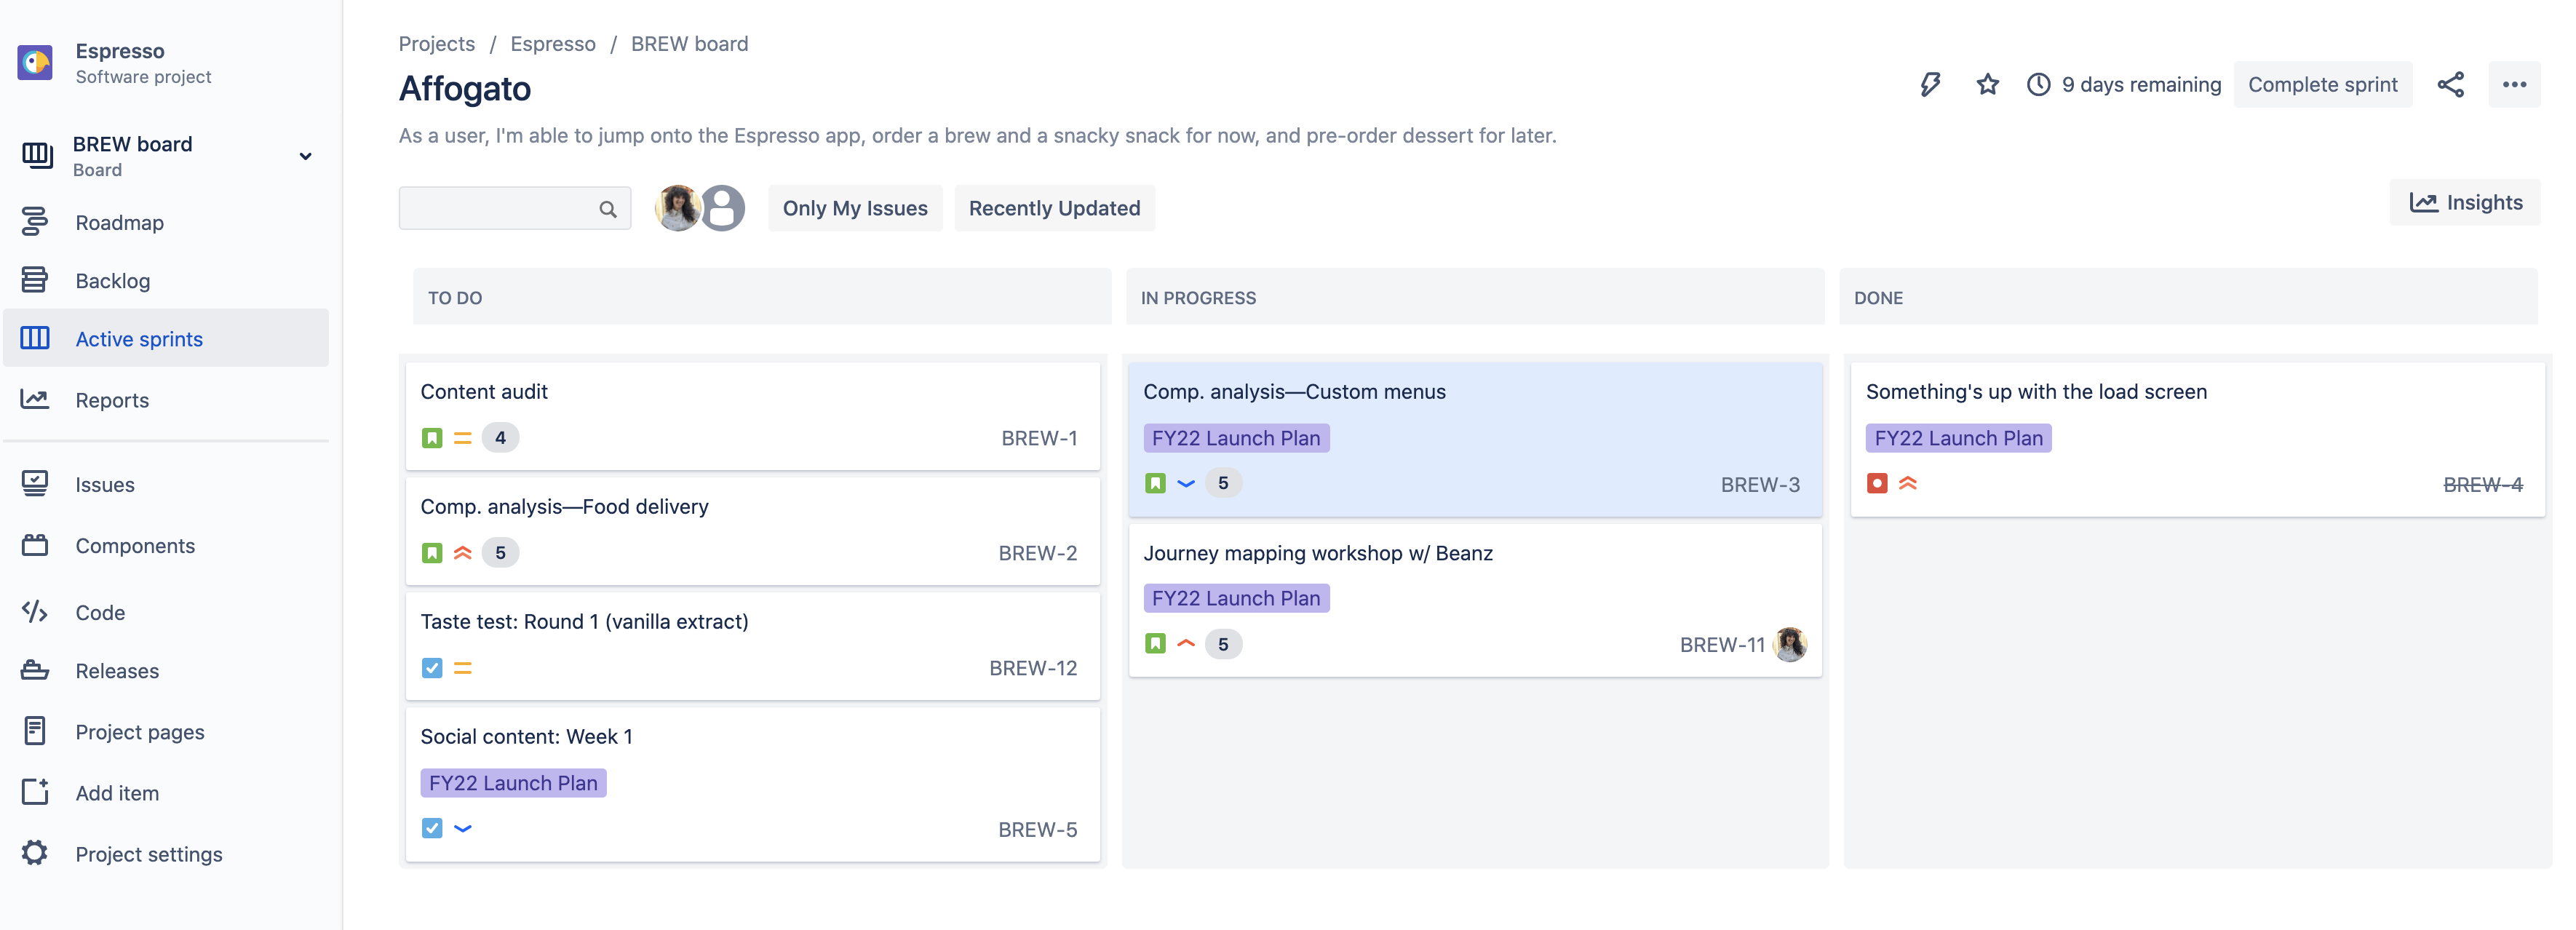Click the FY22 Launch Plan tag on BREW-5
Viewport: 2576px width, 930px height.
tap(514, 781)
